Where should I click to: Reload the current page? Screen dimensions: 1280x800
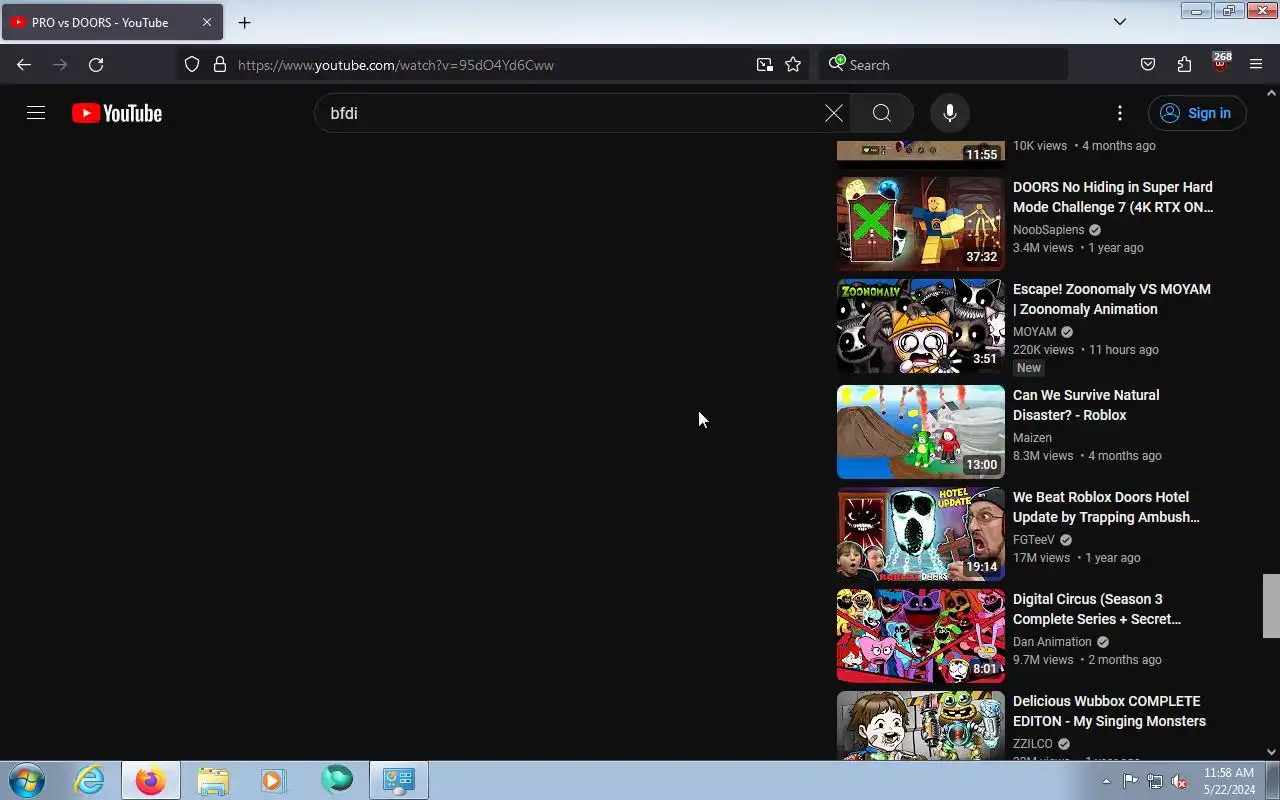click(96, 65)
